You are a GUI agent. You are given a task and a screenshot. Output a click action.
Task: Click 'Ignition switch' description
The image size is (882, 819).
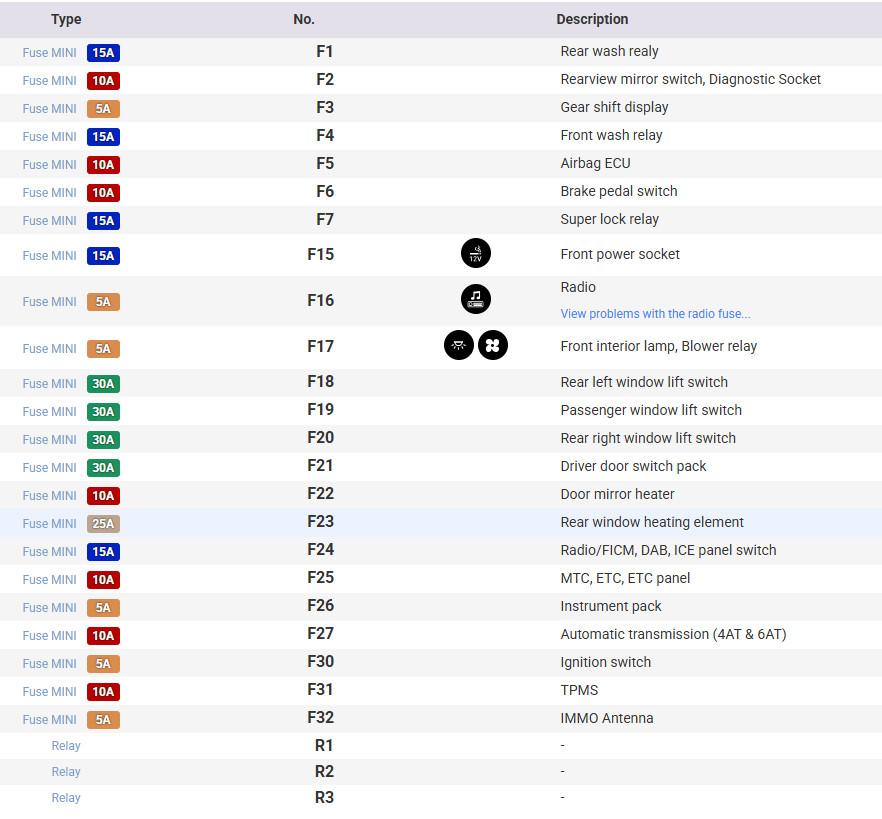tap(605, 662)
